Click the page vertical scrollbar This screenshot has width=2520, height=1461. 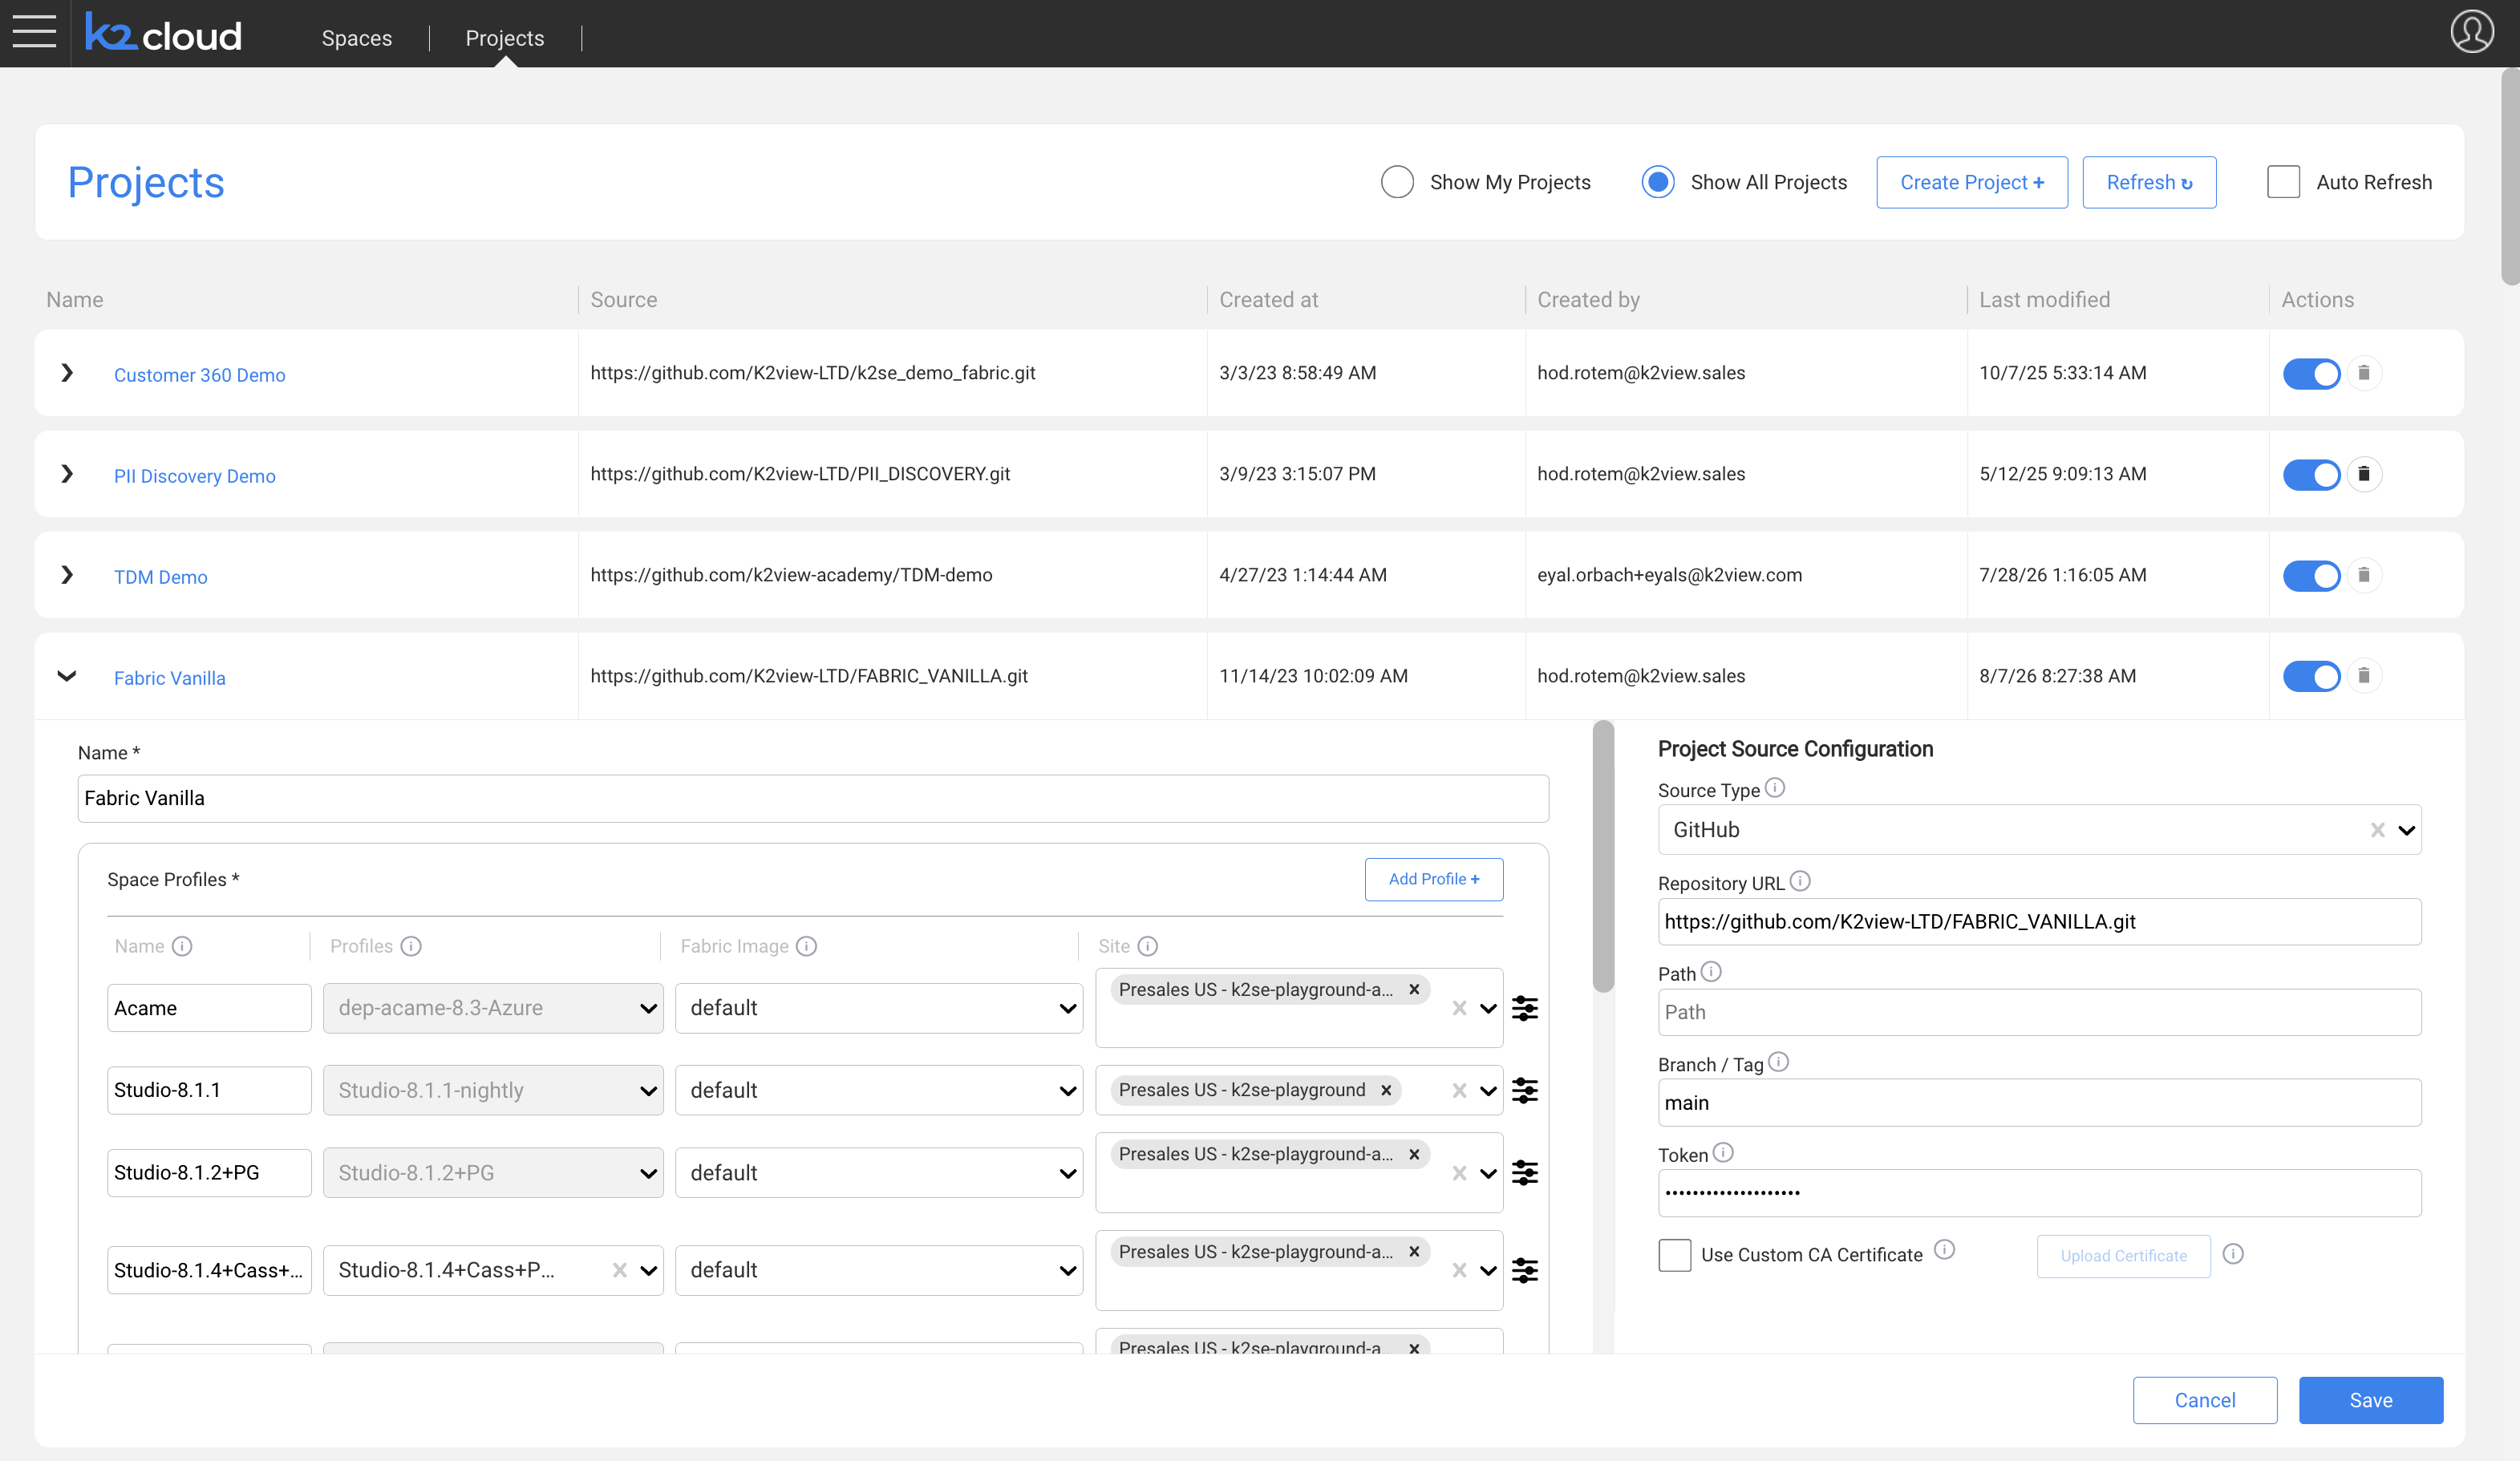(2510, 177)
